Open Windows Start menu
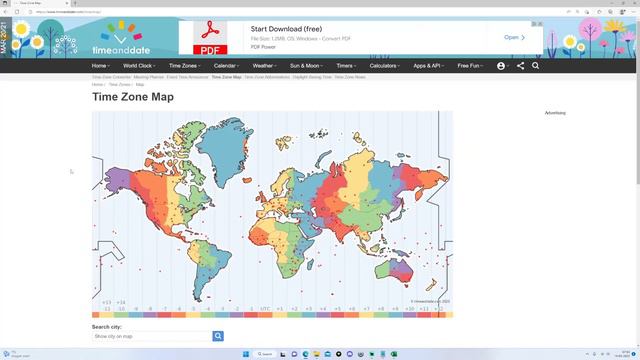Screen dimensions: 640x360 pos(246,354)
